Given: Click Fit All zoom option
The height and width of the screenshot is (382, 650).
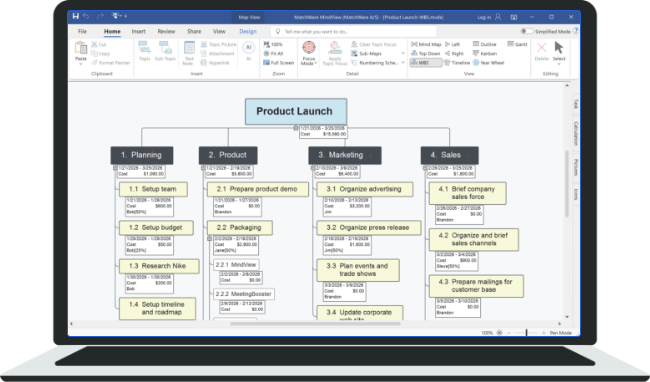Looking at the screenshot, I should pos(274,53).
